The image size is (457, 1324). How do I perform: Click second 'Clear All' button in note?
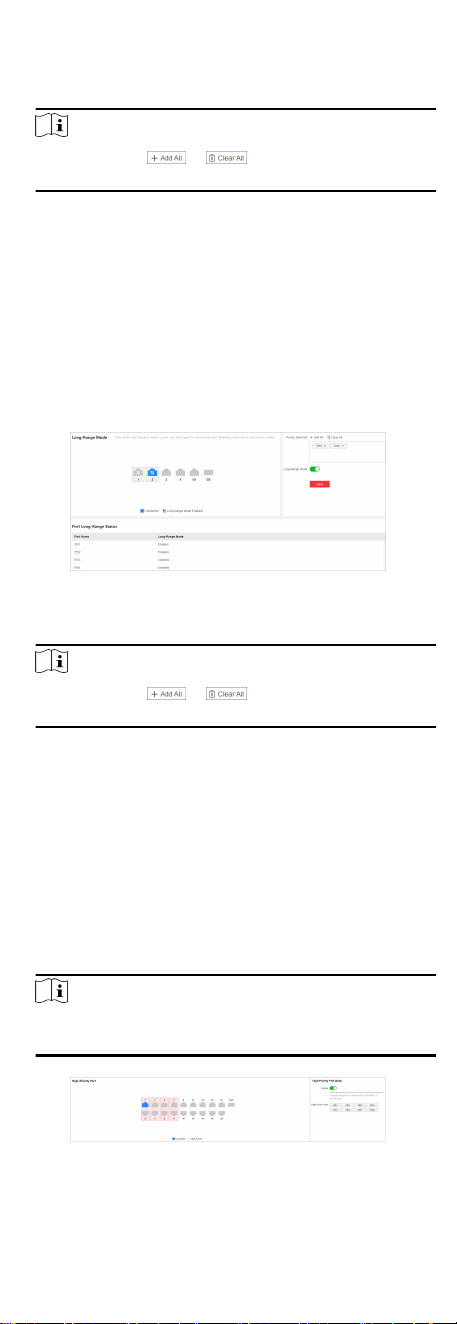click(226, 693)
